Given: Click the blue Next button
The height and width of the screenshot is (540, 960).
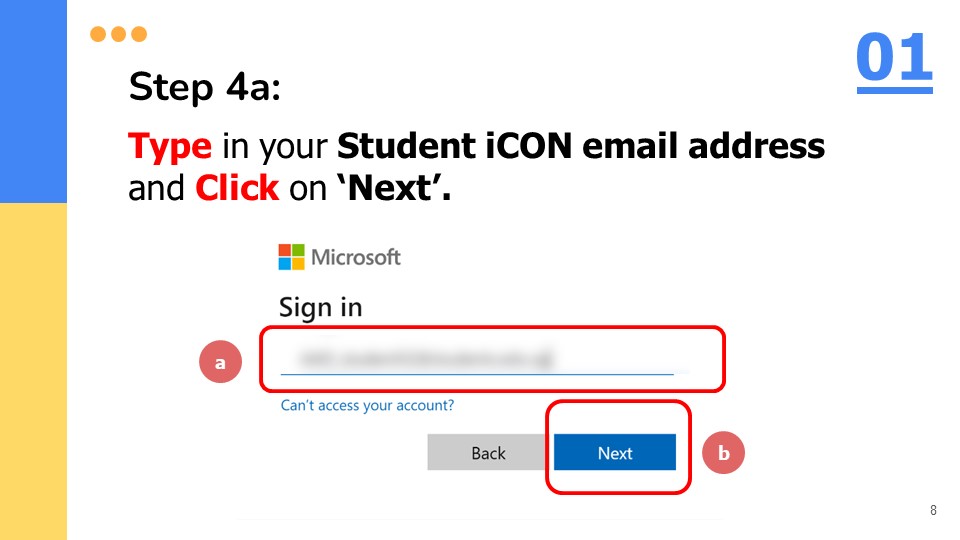Looking at the screenshot, I should (x=615, y=452).
